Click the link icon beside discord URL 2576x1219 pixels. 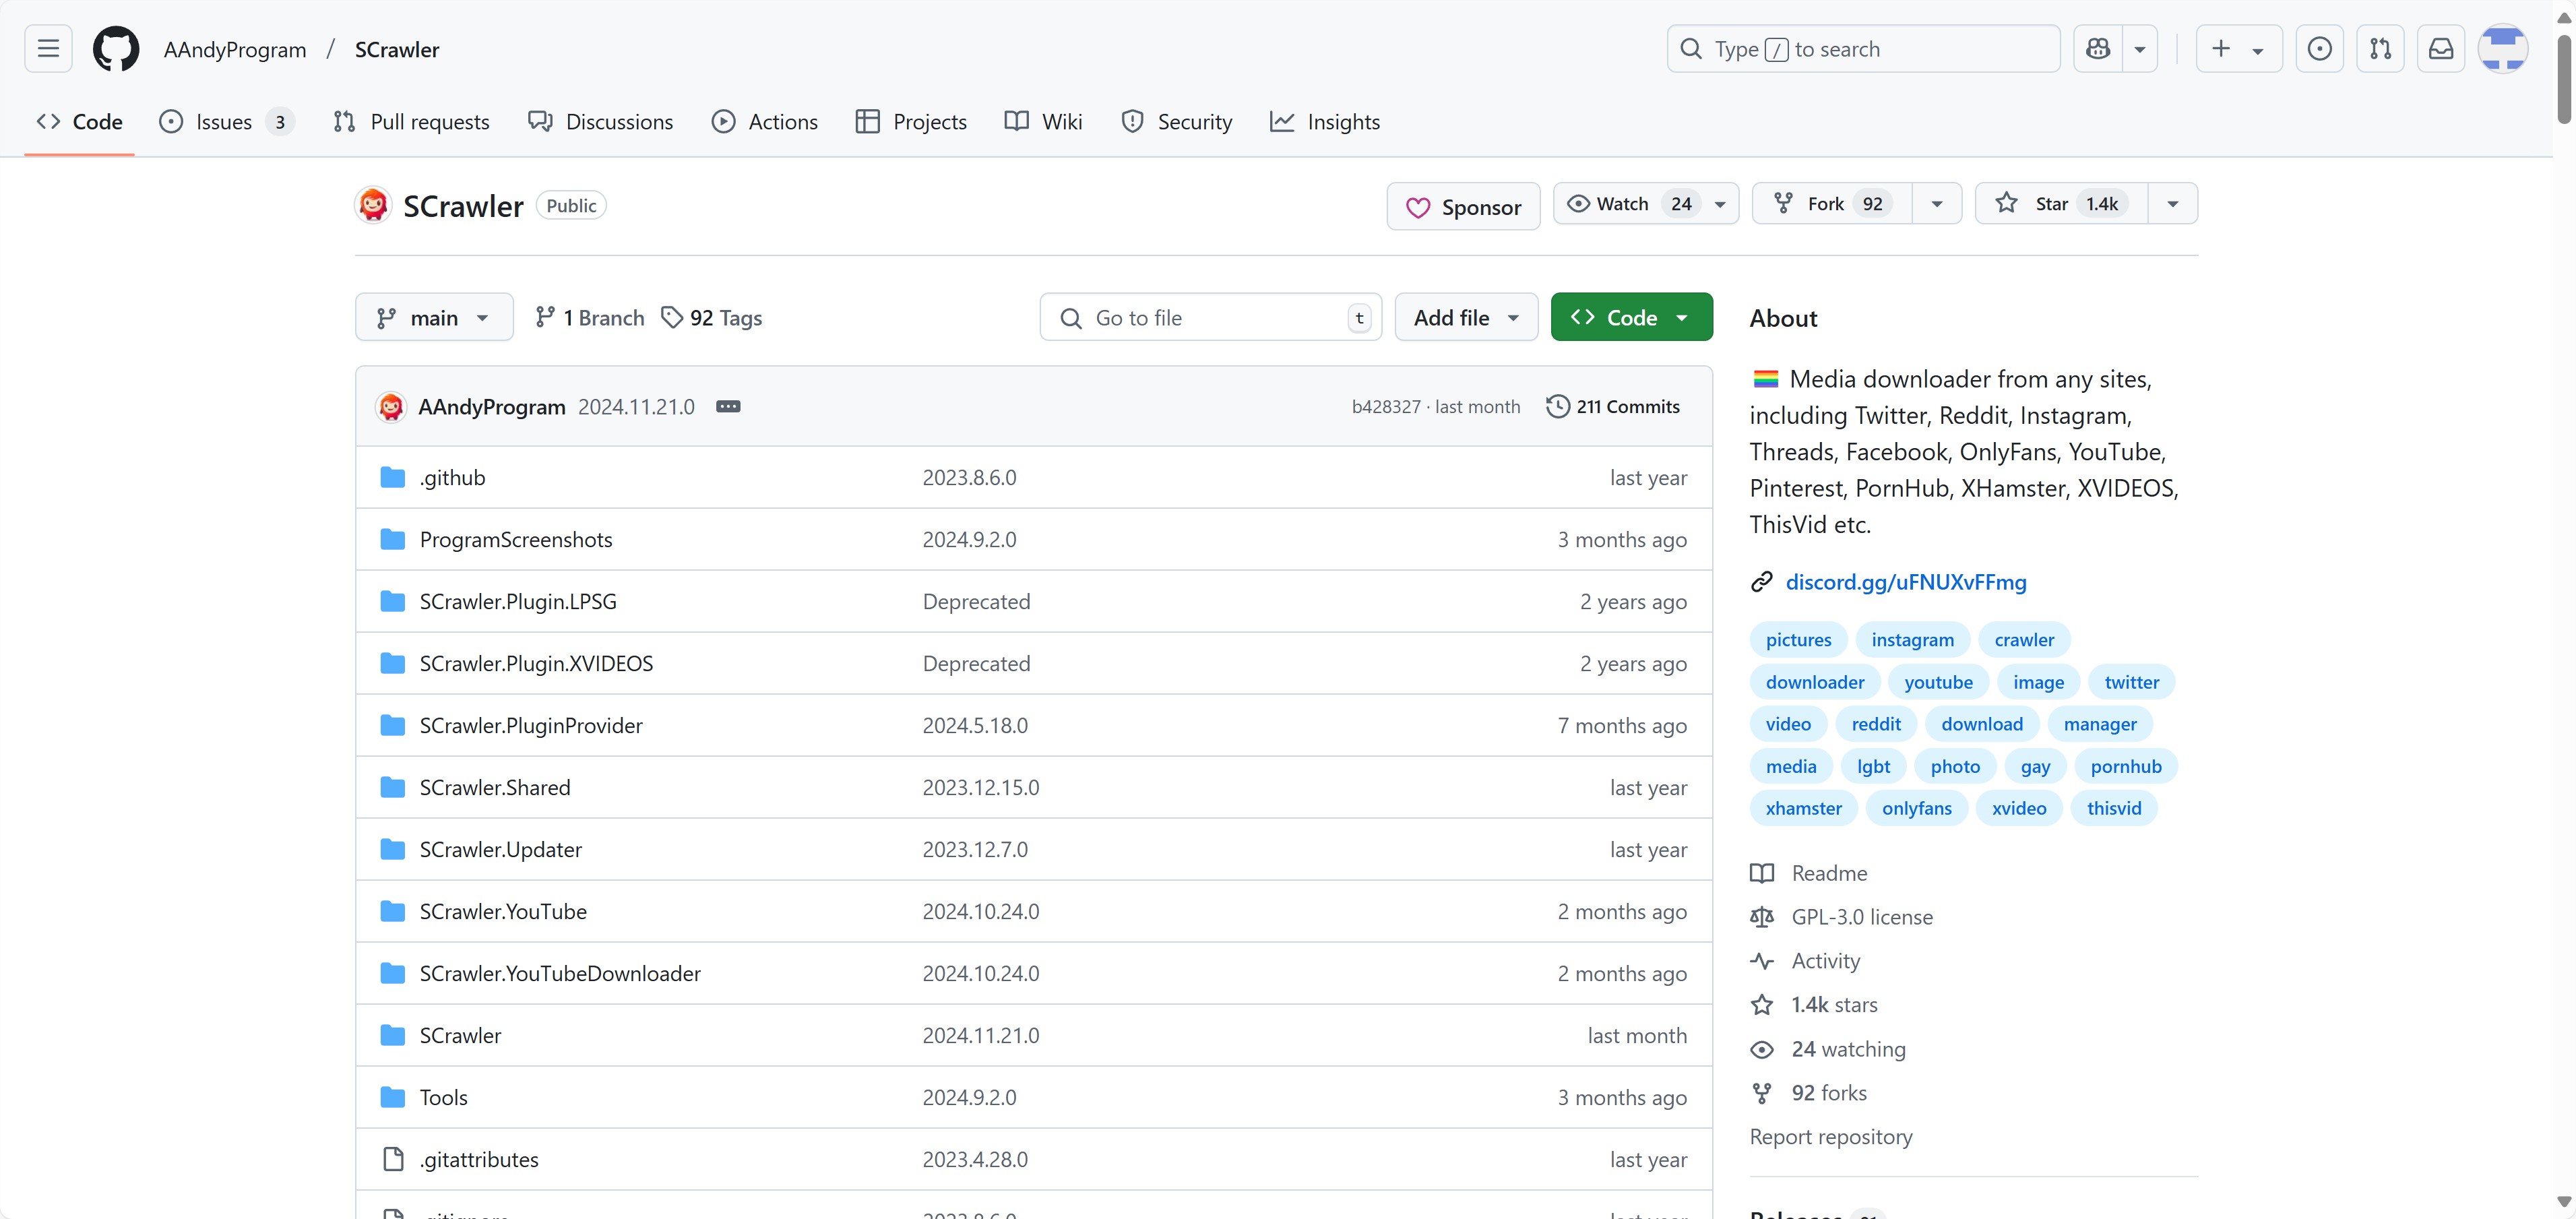[1762, 582]
